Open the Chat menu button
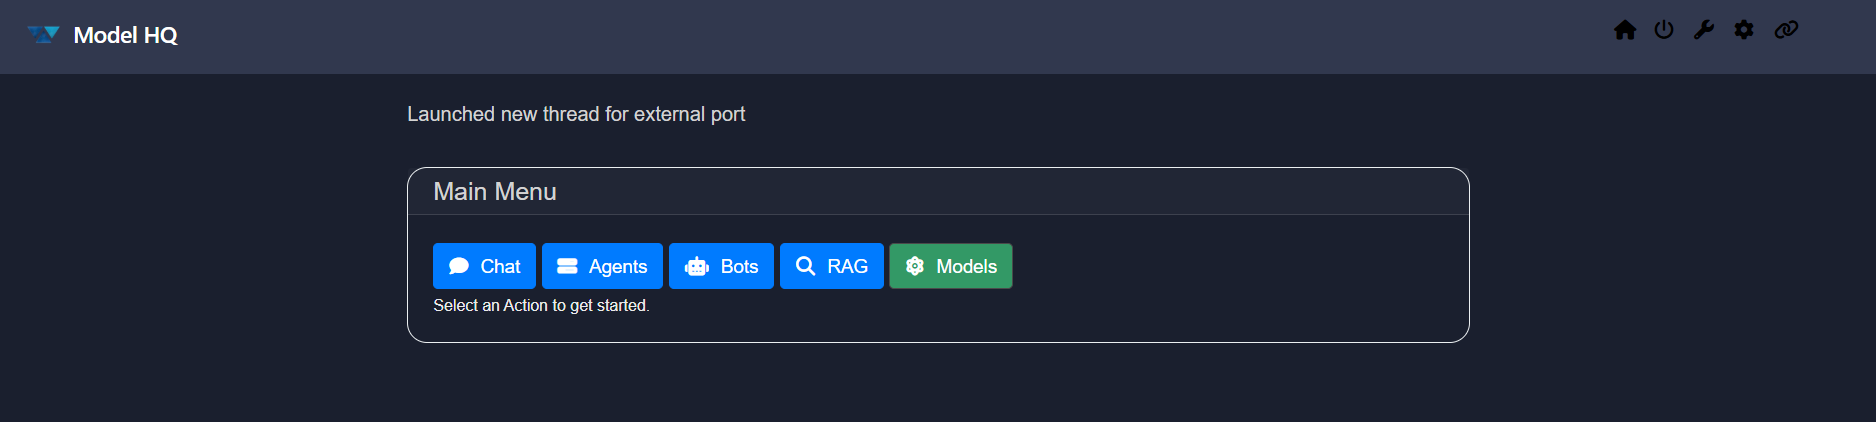Viewport: 1876px width, 422px height. point(484,266)
